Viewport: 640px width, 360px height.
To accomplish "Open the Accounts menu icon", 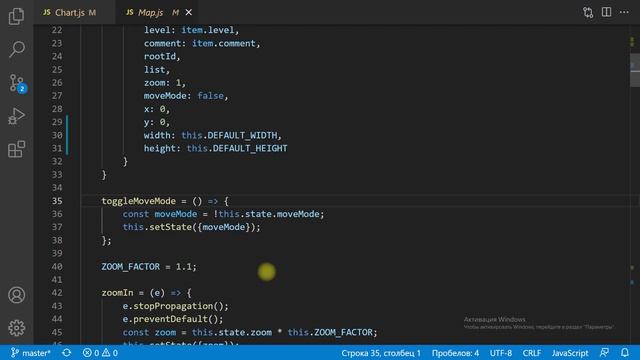I will [16, 295].
